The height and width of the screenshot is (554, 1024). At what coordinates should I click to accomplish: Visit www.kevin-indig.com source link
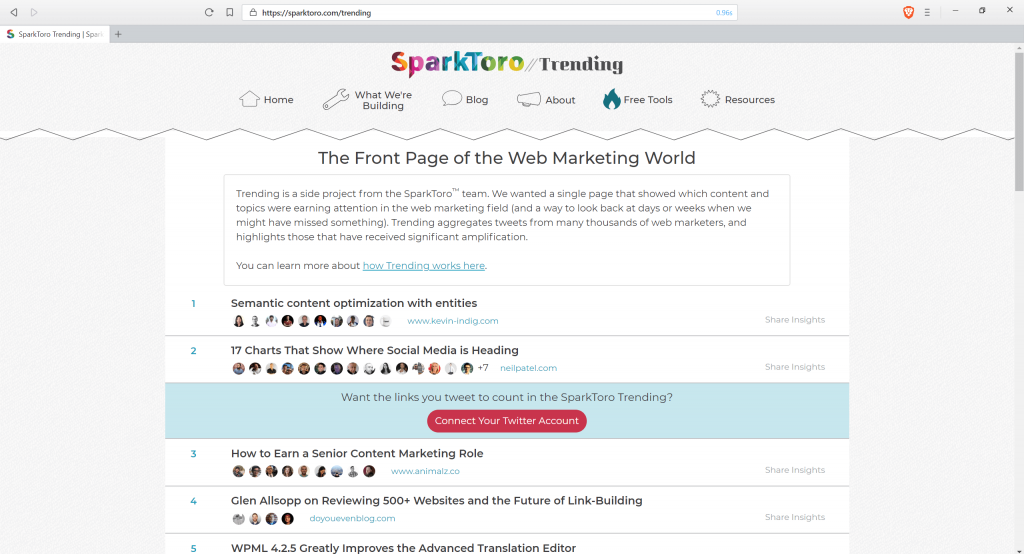[x=453, y=321]
